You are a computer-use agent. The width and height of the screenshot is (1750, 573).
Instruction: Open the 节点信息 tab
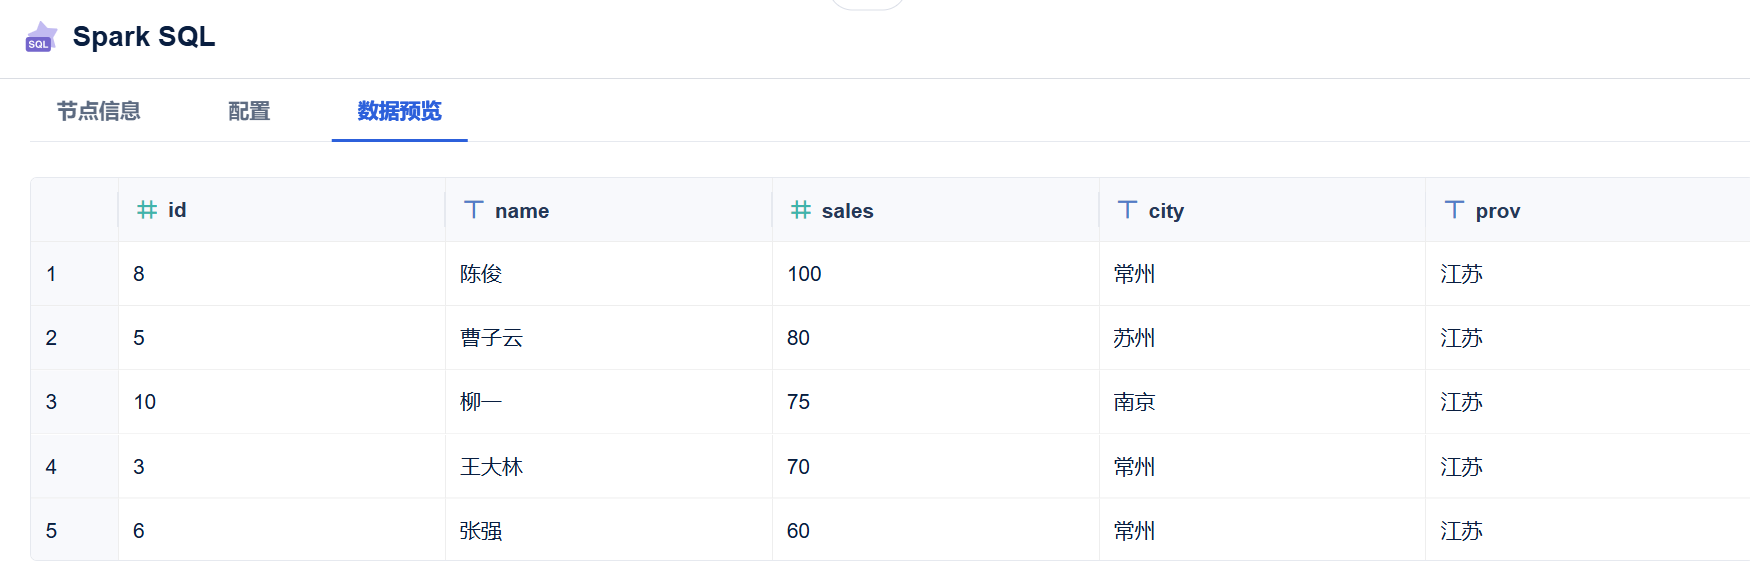click(x=98, y=111)
